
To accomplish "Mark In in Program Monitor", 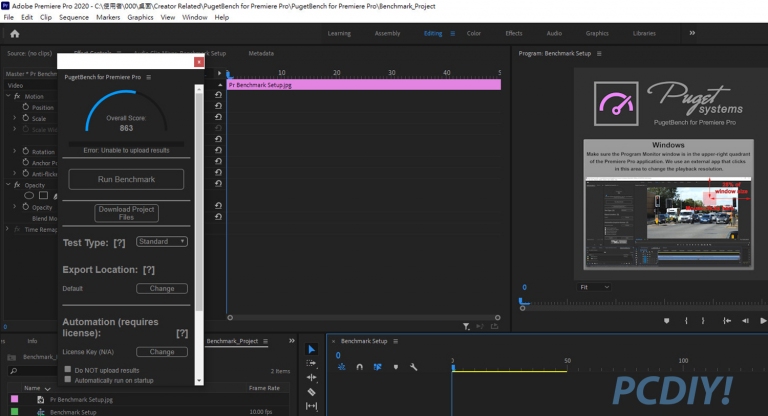I will tap(686, 320).
